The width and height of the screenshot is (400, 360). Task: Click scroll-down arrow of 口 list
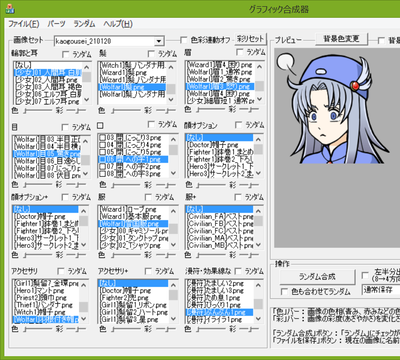click(173, 173)
